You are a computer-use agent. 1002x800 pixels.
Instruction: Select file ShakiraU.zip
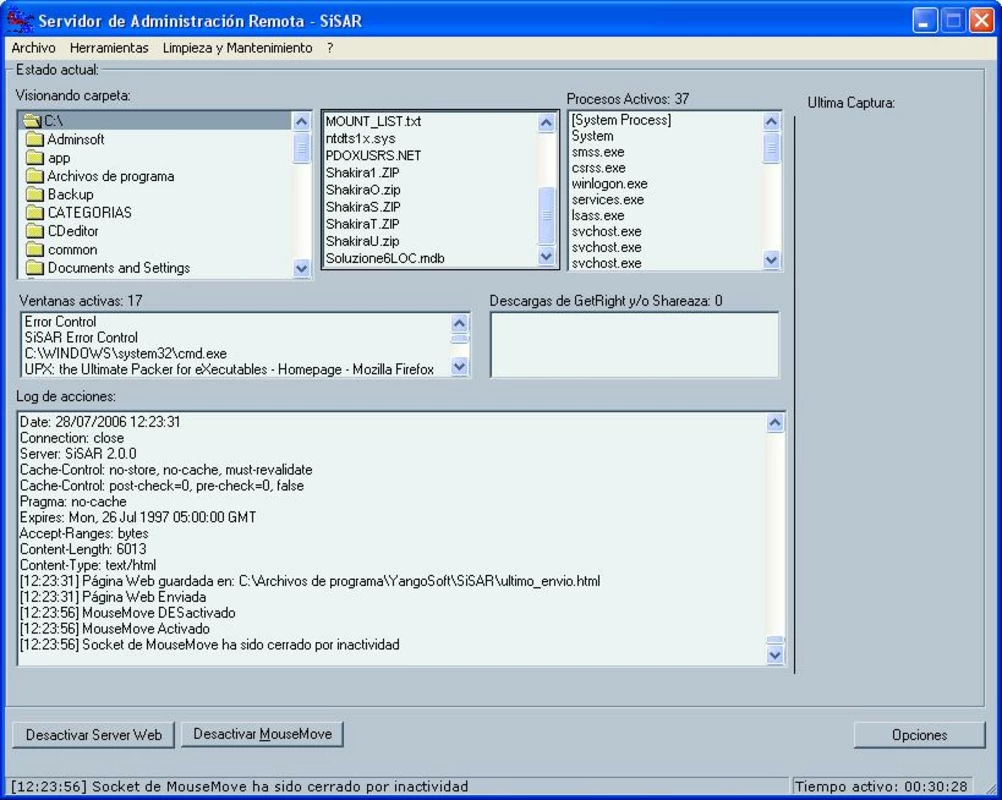pyautogui.click(x=362, y=242)
